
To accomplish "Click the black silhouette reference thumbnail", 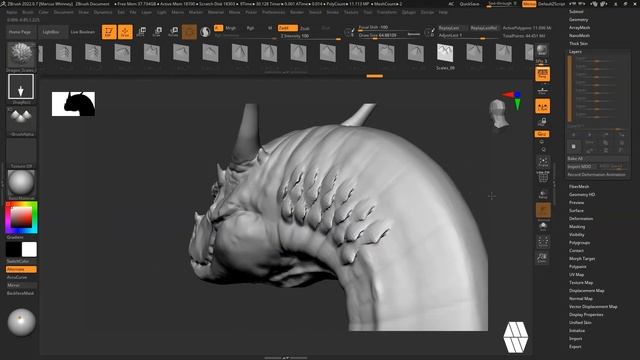I will (73, 104).
